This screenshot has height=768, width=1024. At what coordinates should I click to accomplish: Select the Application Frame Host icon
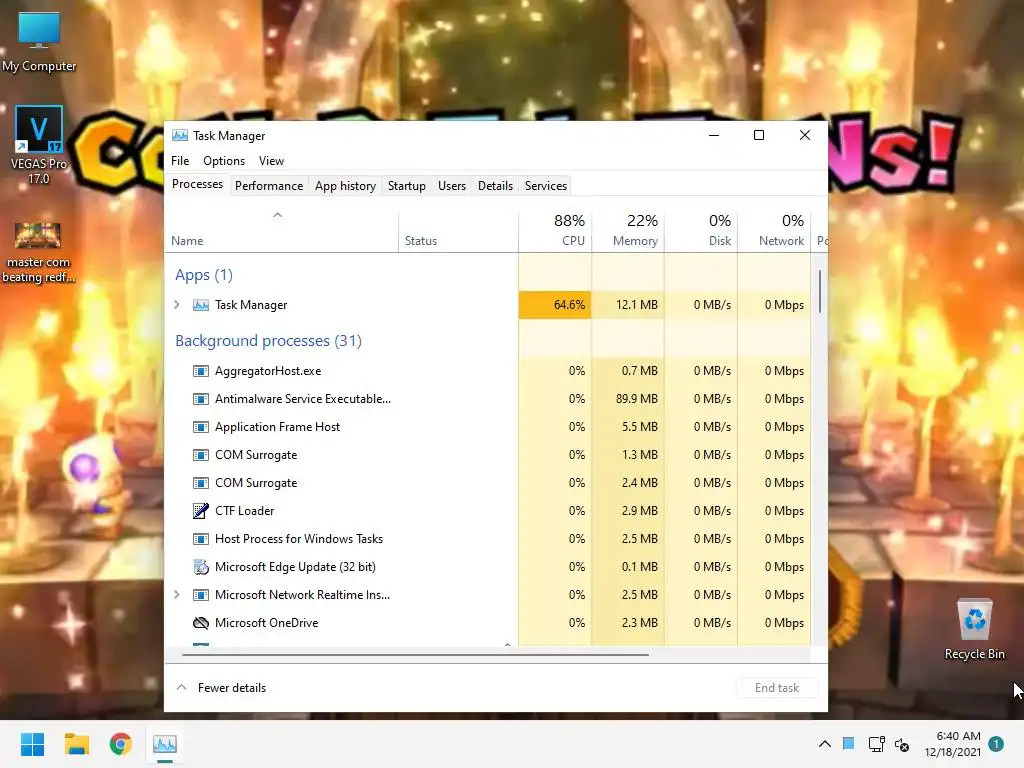pyautogui.click(x=200, y=427)
